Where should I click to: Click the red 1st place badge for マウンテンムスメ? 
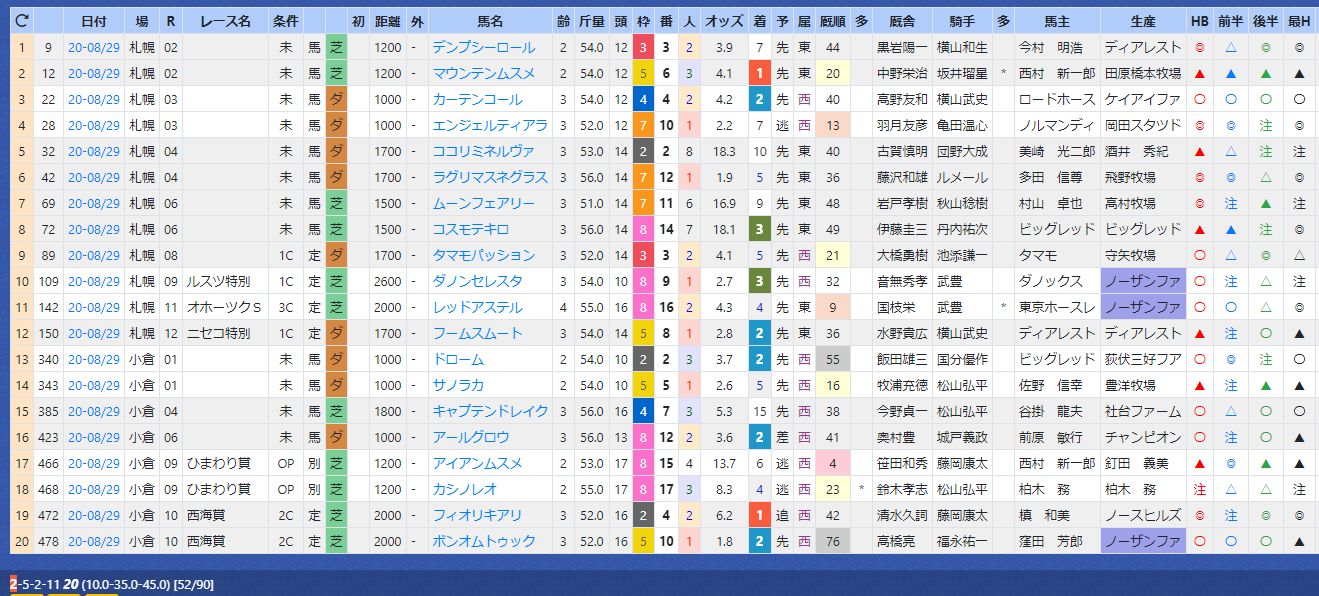click(760, 73)
